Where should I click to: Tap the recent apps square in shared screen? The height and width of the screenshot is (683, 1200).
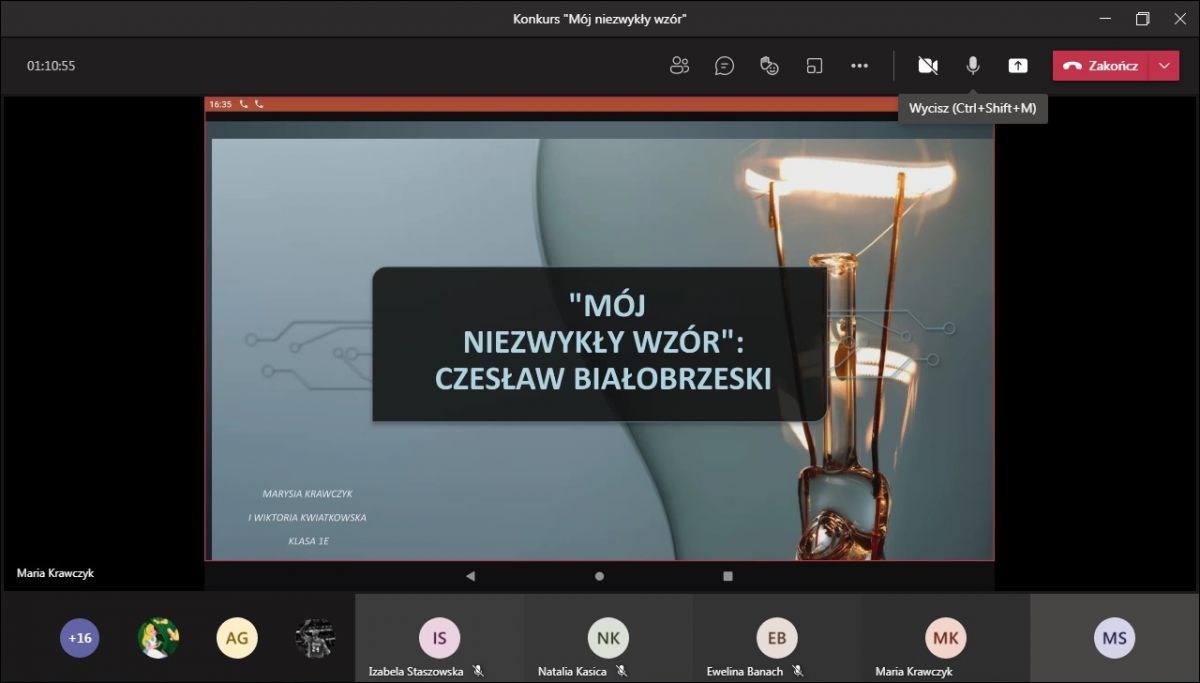click(728, 576)
